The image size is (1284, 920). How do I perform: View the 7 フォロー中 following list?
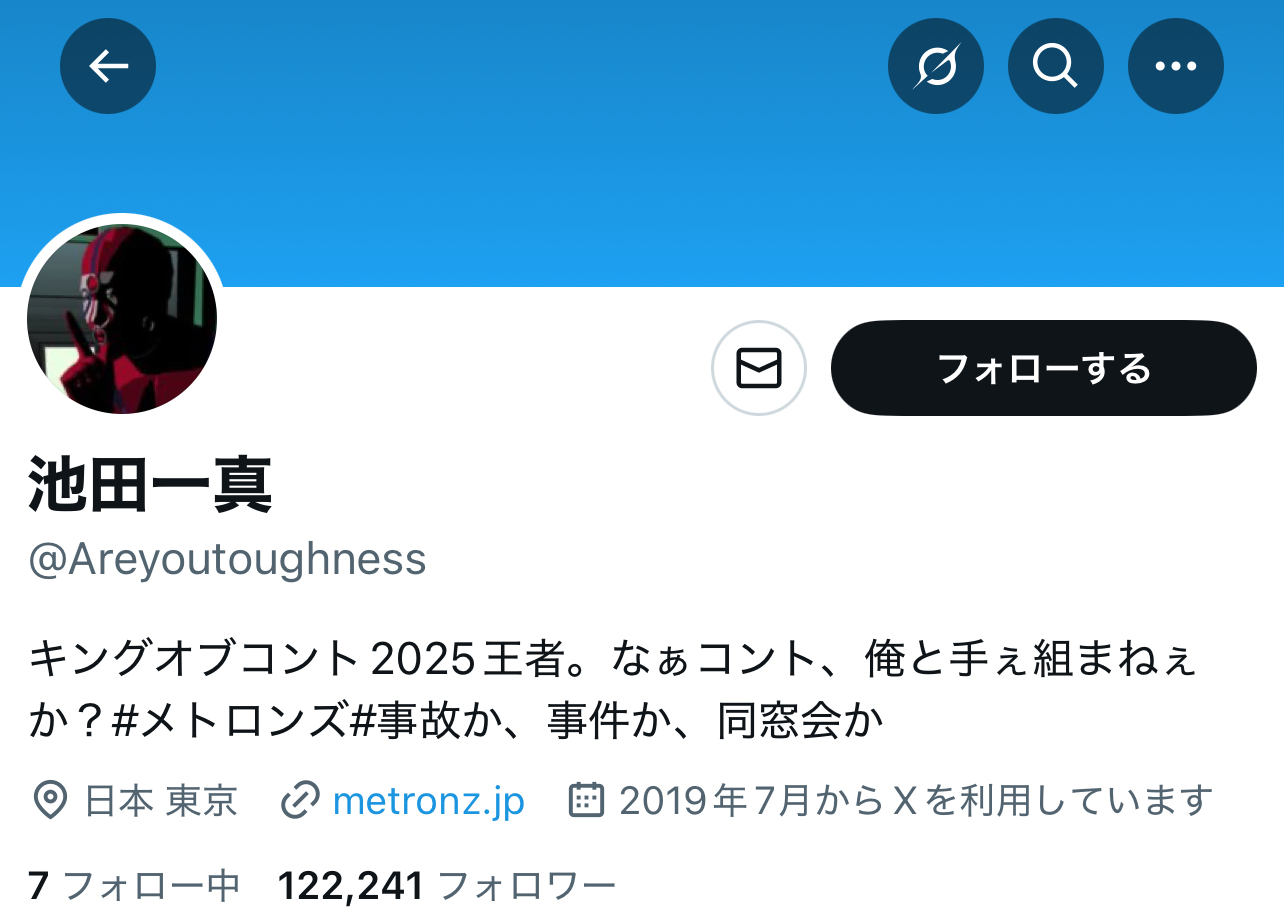click(135, 885)
